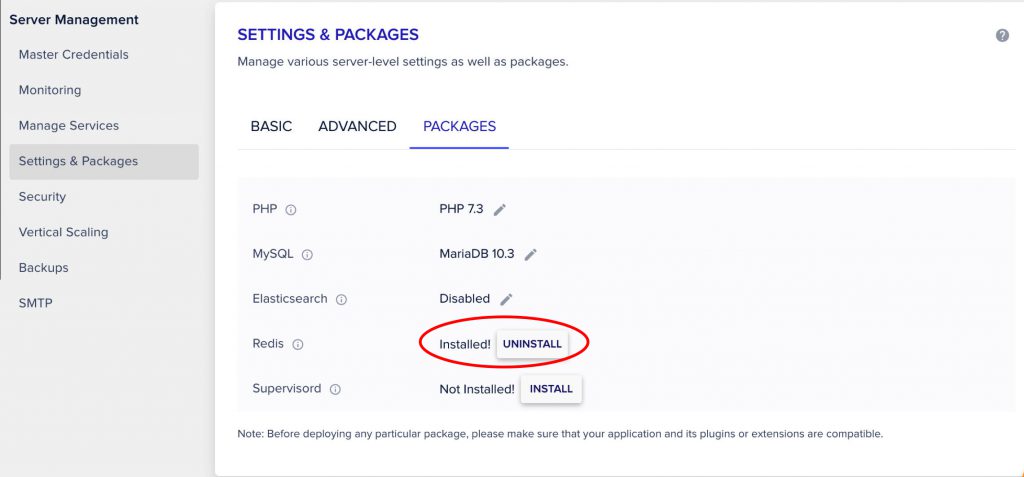
Task: Switch to the ADVANCED tab
Action: 357,126
